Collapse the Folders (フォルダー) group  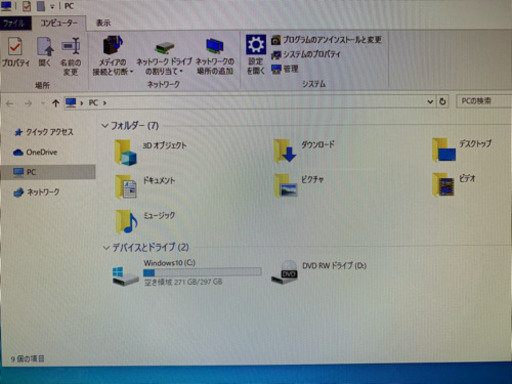coord(105,126)
